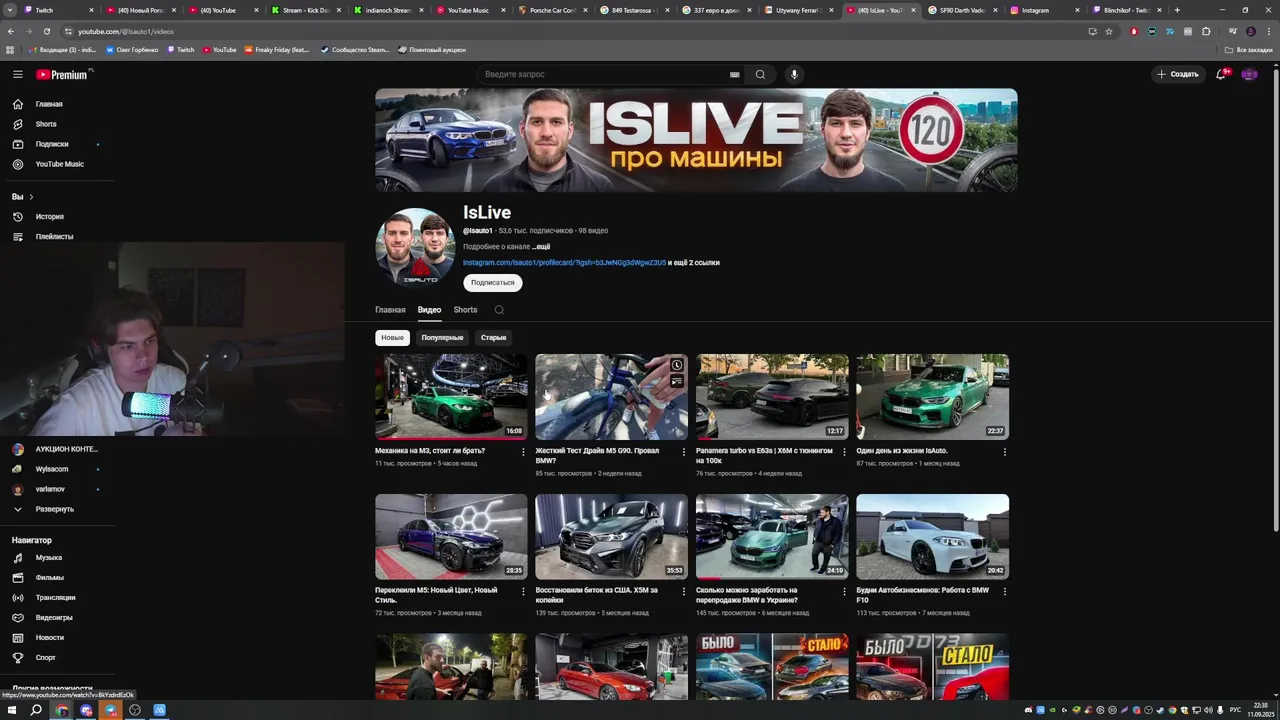Select the Популярные filter chip
The height and width of the screenshot is (720, 1280).
[442, 338]
